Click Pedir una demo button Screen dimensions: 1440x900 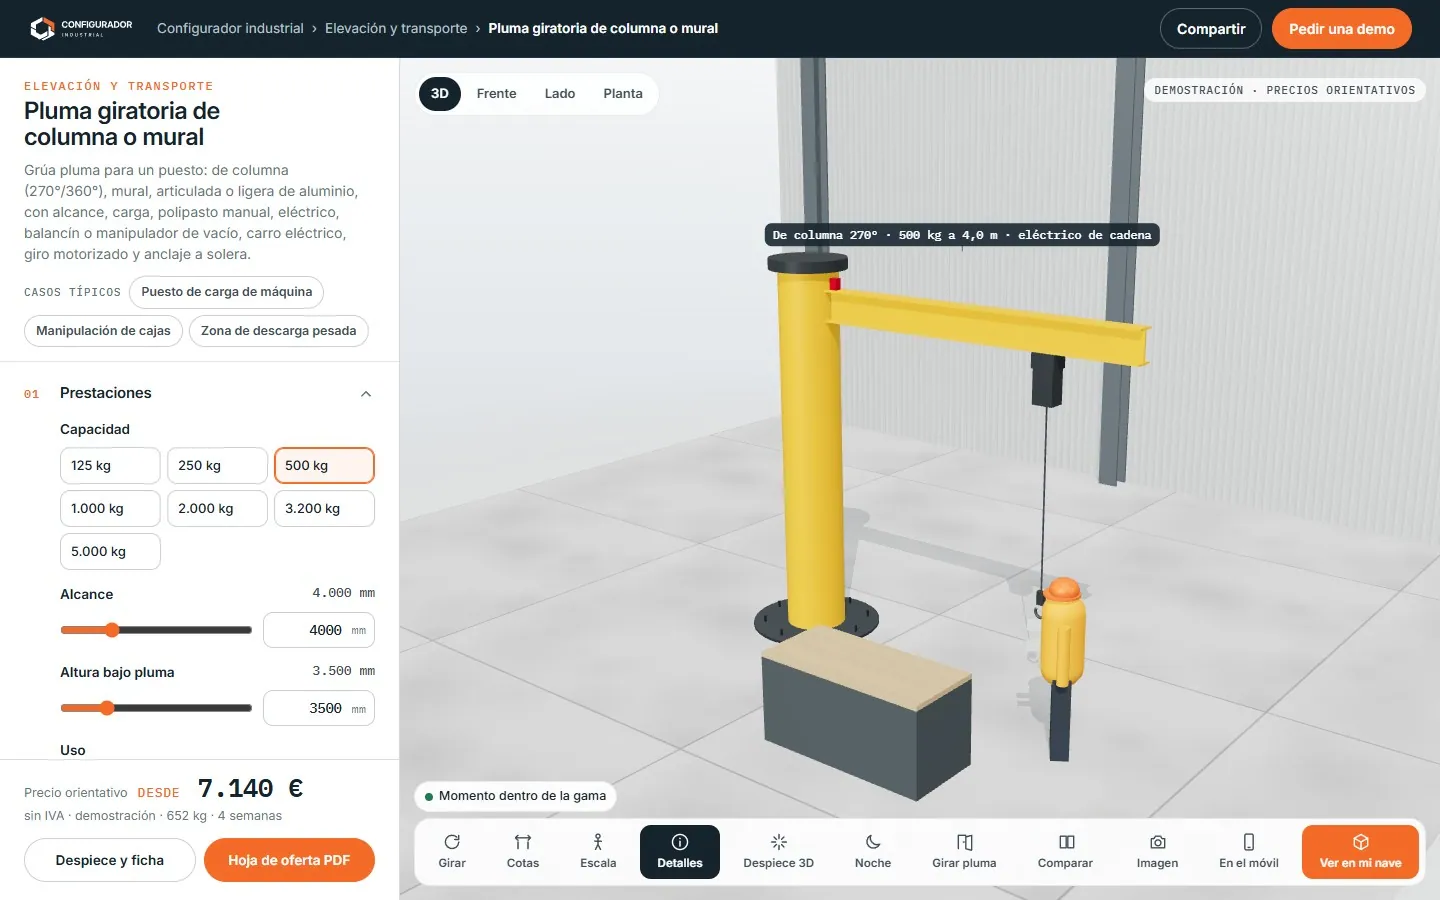(1341, 29)
